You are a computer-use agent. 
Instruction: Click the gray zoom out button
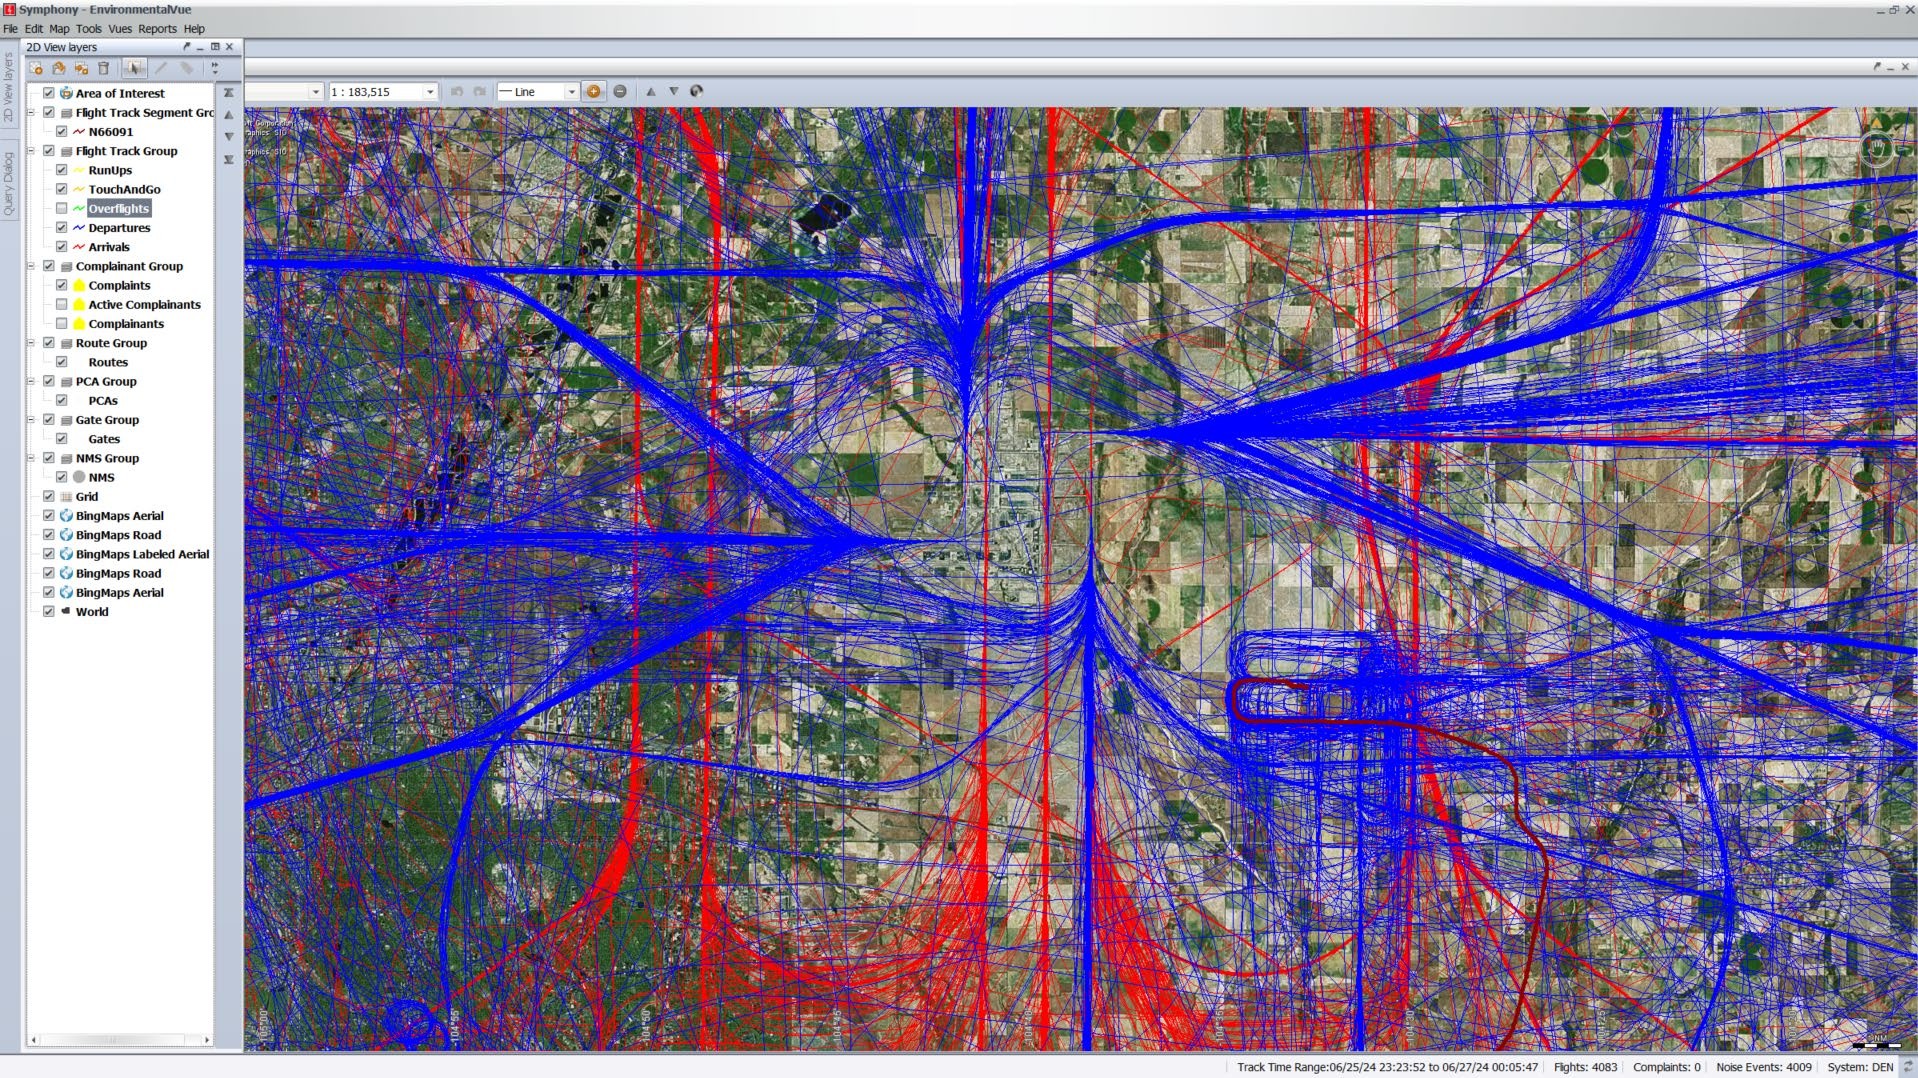[x=620, y=91]
